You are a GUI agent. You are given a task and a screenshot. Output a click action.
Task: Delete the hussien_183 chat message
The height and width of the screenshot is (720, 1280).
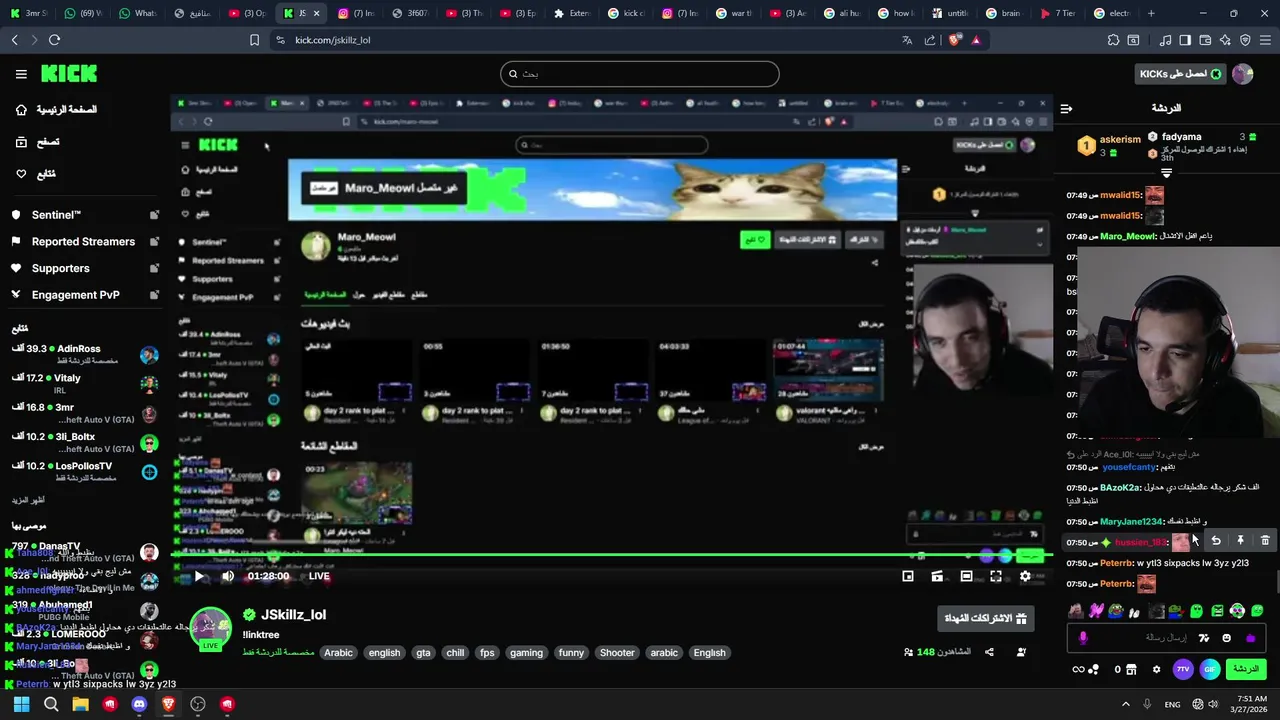point(1265,541)
